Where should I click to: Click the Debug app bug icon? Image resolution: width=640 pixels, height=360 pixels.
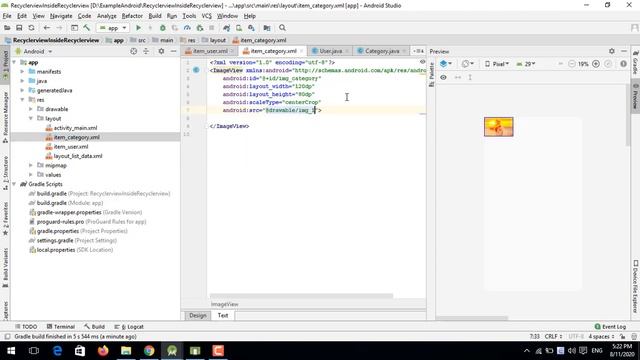(162, 28)
